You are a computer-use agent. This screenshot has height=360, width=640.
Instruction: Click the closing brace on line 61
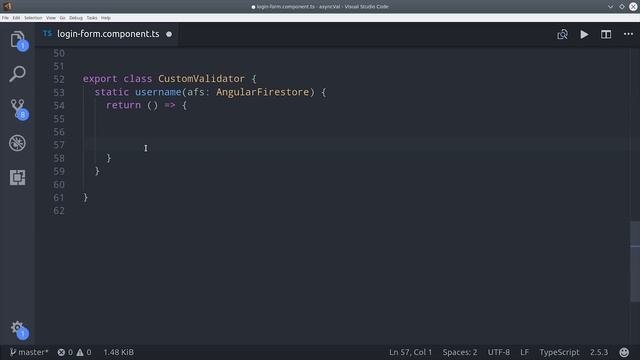point(85,198)
